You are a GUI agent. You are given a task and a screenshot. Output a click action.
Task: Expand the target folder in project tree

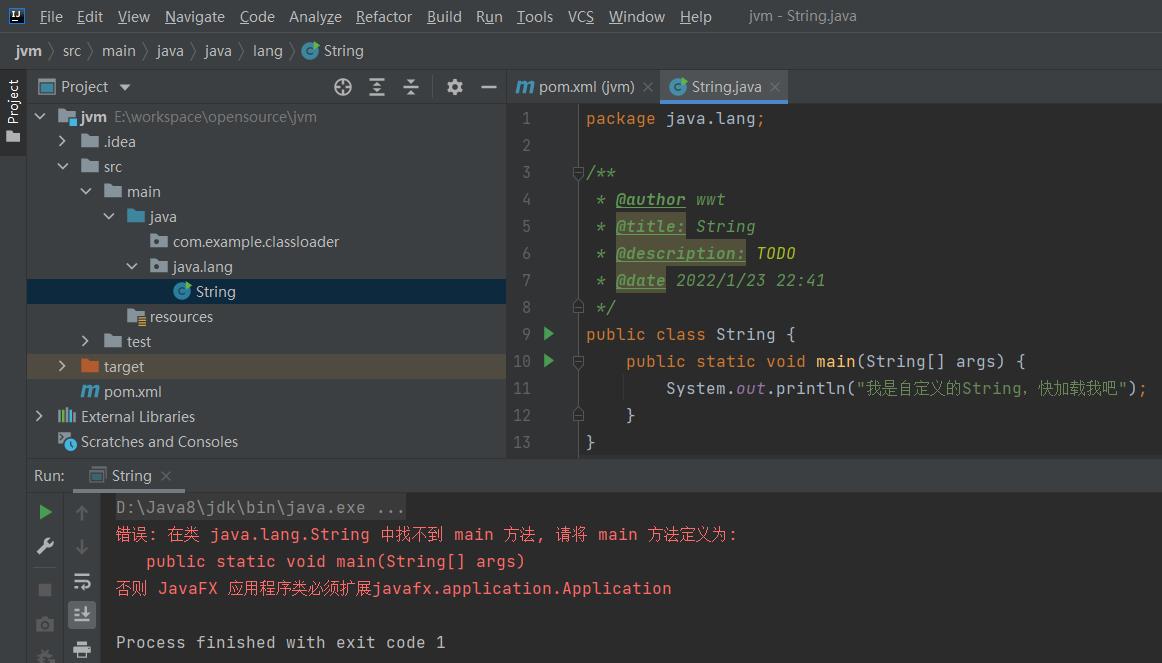click(62, 367)
